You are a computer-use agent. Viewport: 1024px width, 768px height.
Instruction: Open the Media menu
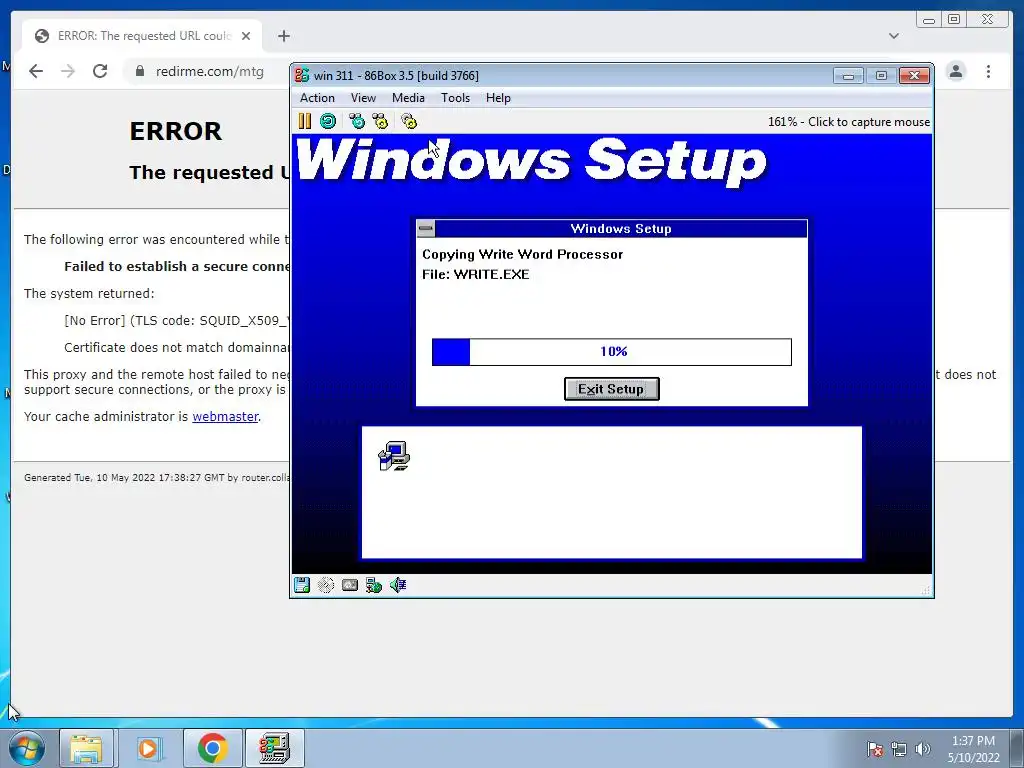tap(408, 98)
